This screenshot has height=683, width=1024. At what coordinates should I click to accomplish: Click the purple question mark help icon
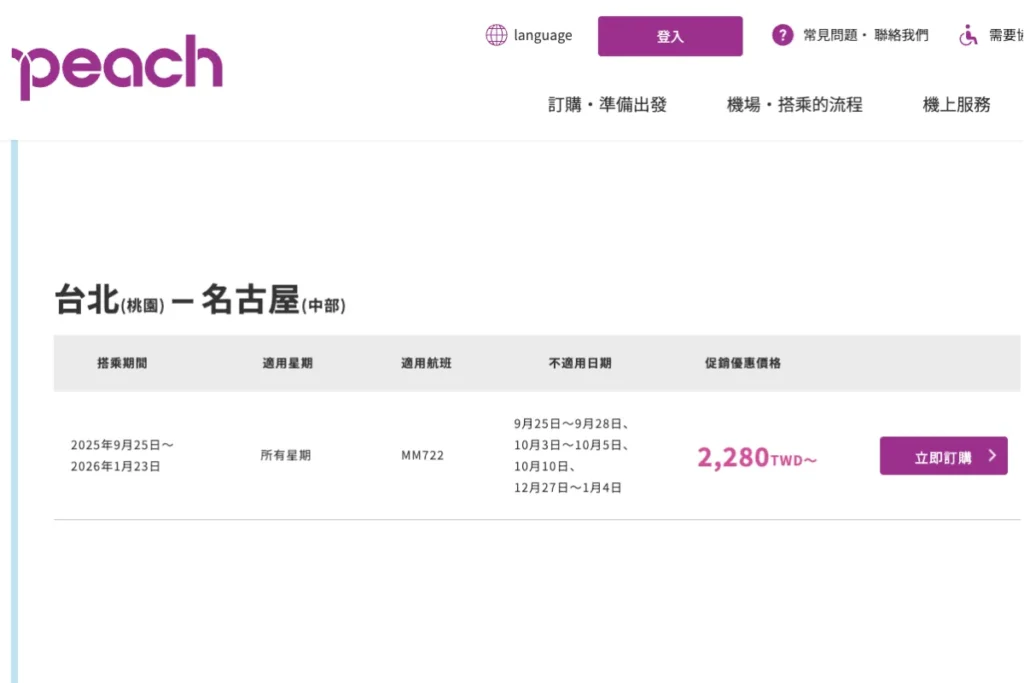coord(782,35)
